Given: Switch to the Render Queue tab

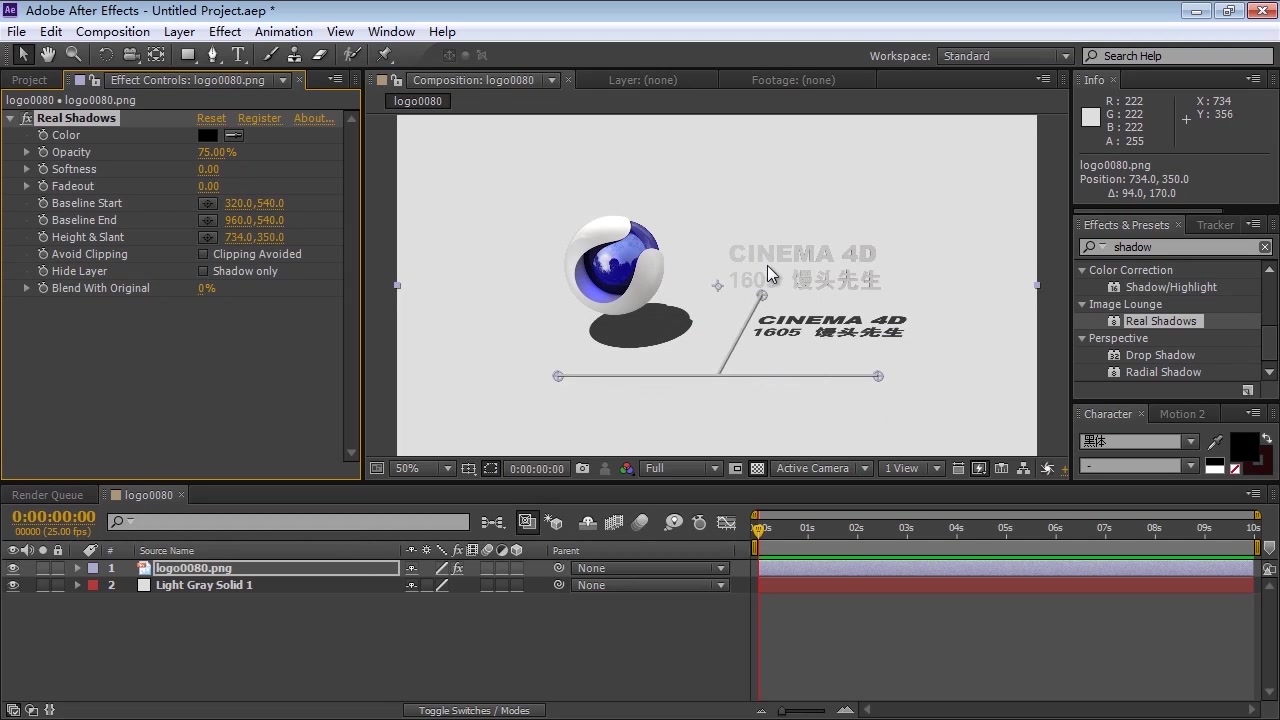Looking at the screenshot, I should pyautogui.click(x=47, y=495).
